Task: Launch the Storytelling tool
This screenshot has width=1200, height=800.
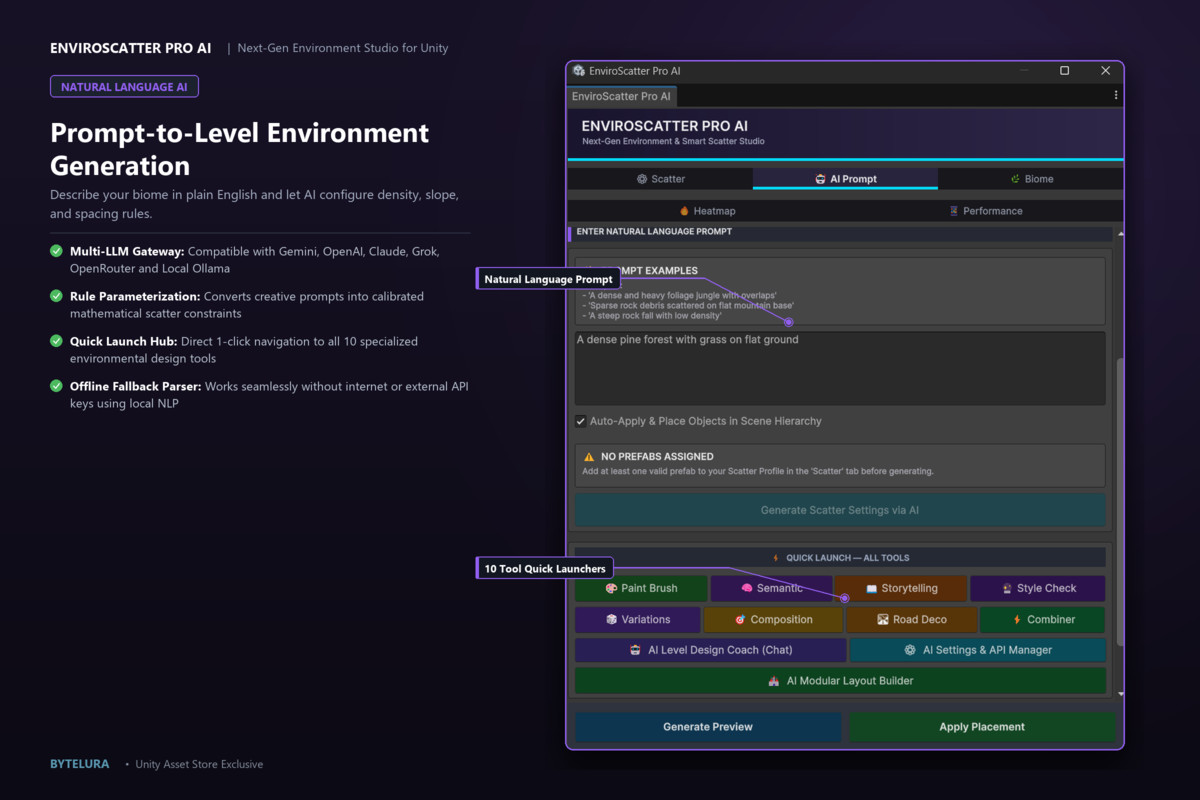Action: (901, 588)
